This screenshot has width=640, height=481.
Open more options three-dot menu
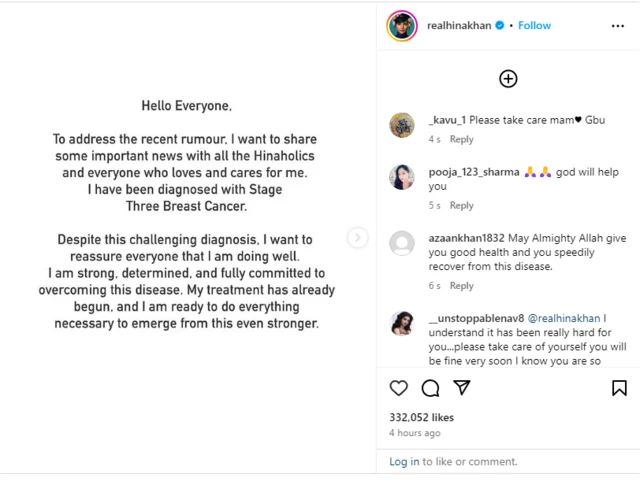point(617,26)
